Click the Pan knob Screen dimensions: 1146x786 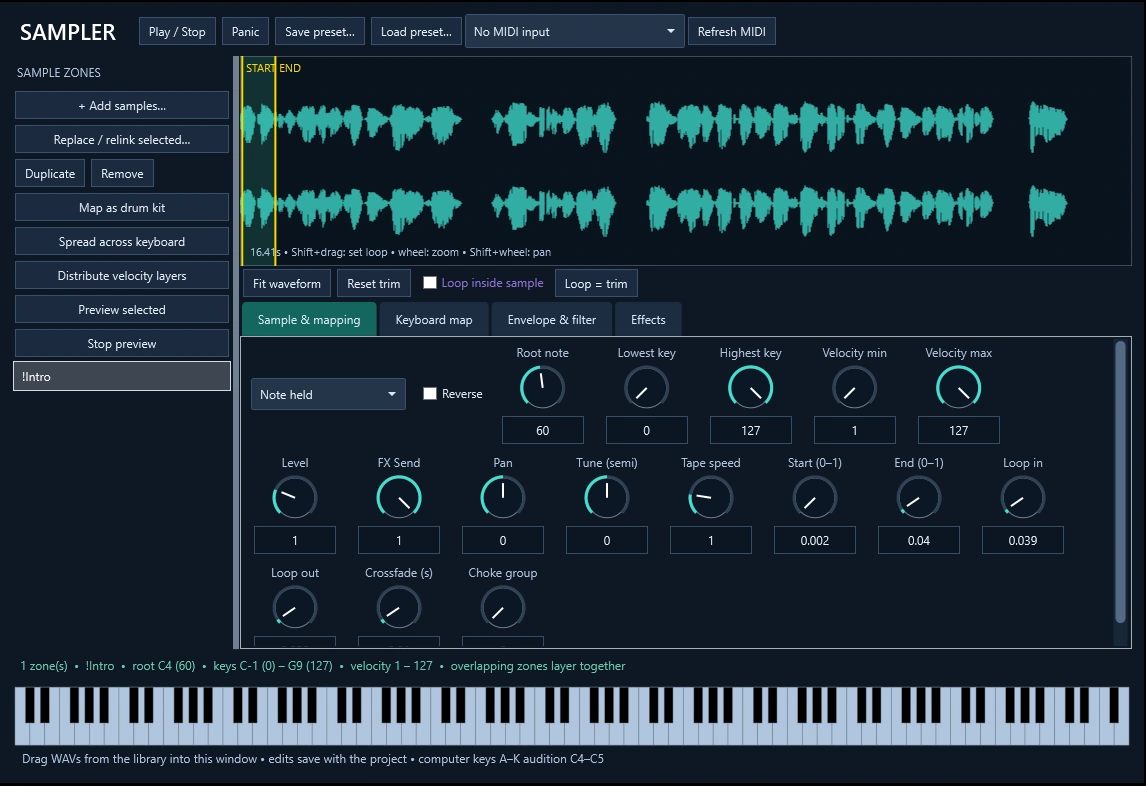coord(503,498)
